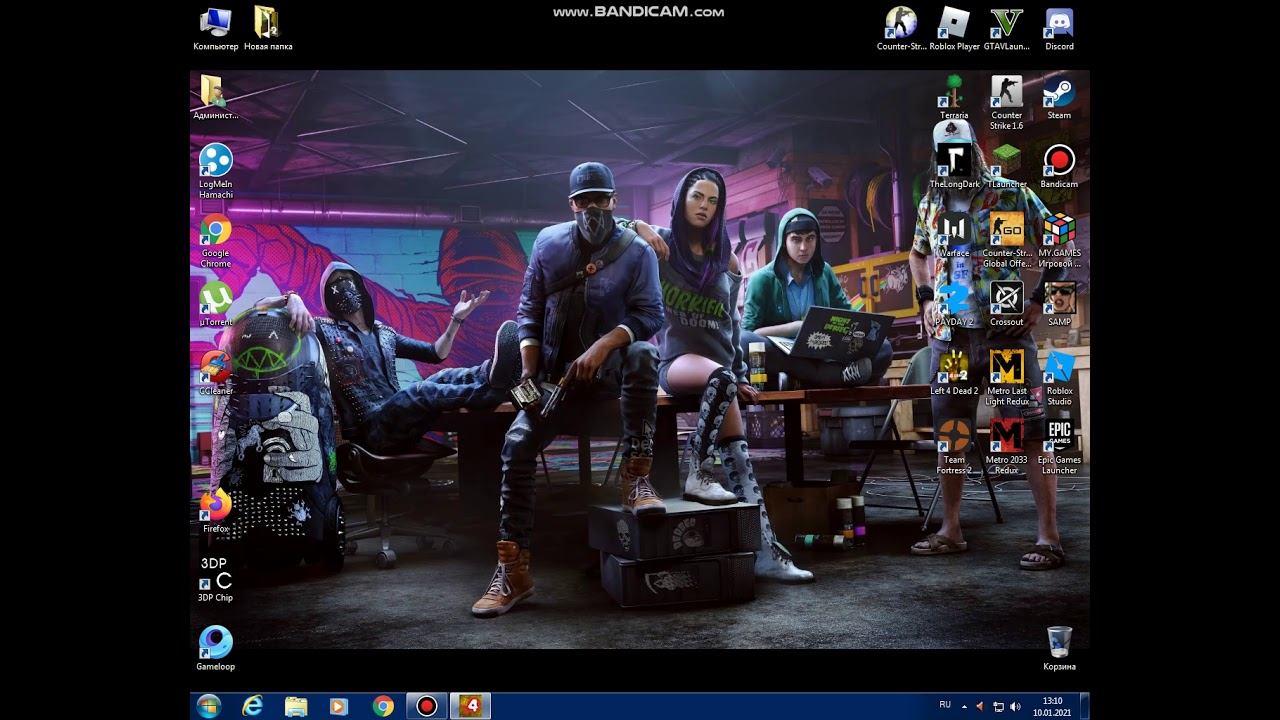Launch GTAVLauncher shortcut
Viewport: 1280px width, 720px height.
point(1006,29)
